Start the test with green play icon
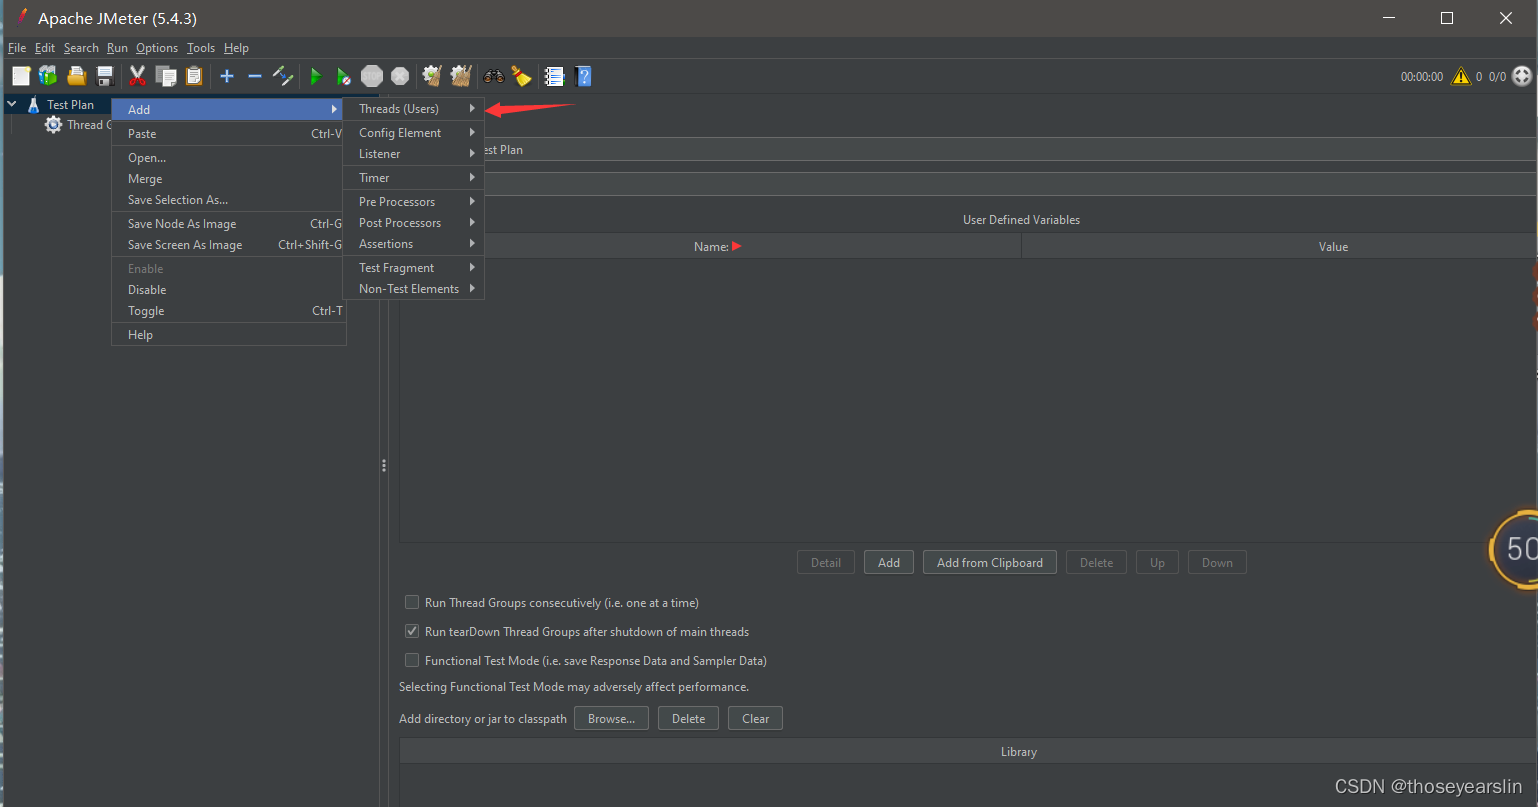This screenshot has width=1538, height=807. click(316, 76)
